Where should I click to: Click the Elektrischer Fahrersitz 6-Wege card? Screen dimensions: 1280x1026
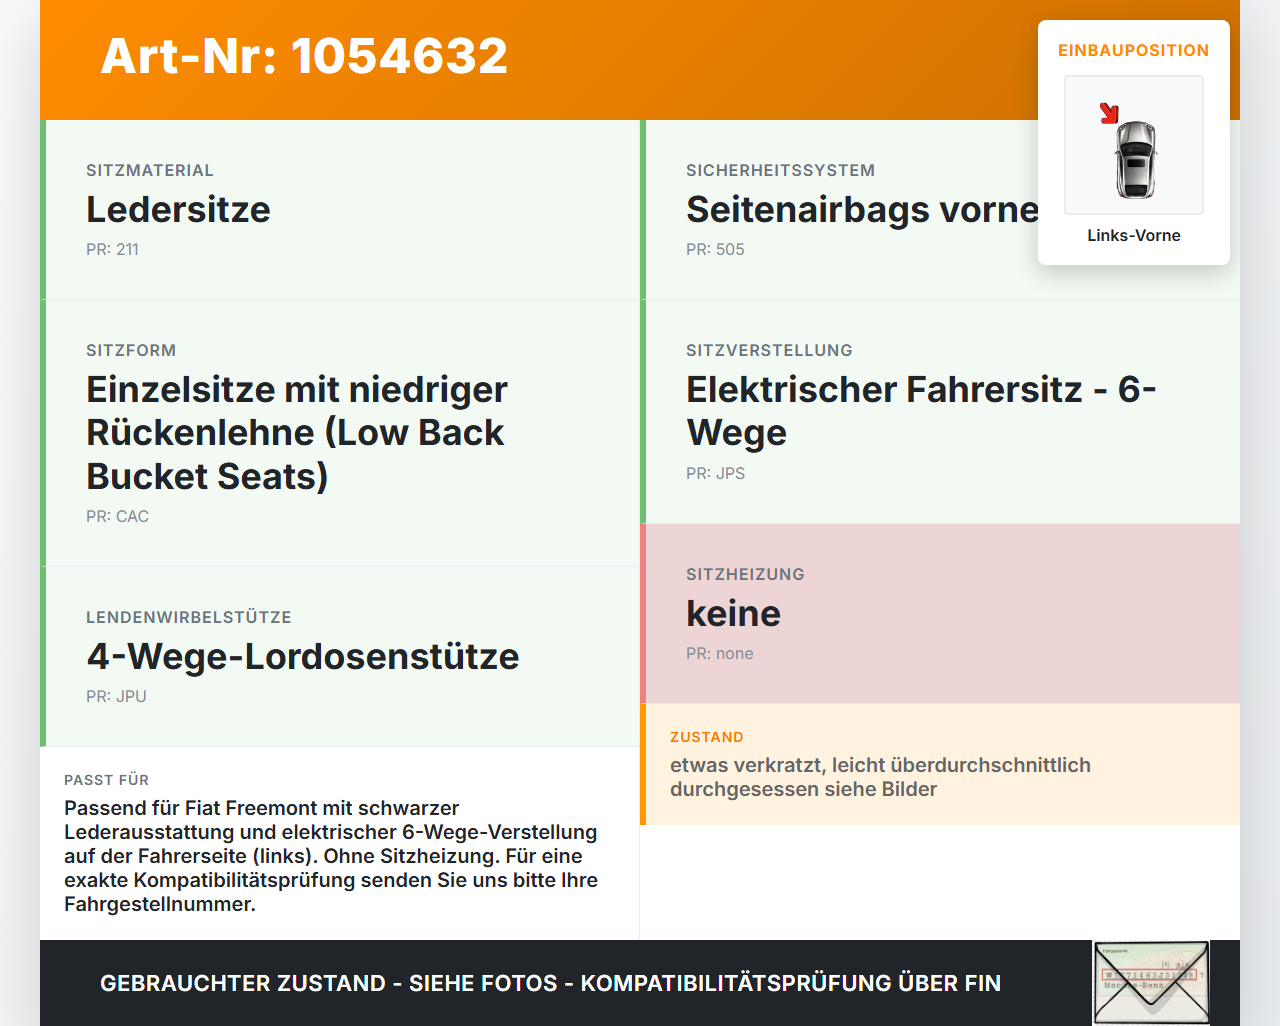940,412
